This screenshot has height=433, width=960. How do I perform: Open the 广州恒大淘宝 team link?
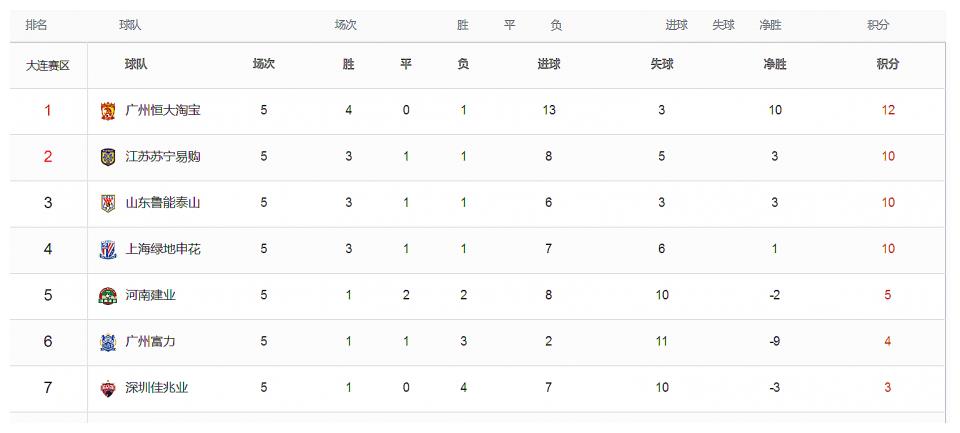(x=163, y=110)
